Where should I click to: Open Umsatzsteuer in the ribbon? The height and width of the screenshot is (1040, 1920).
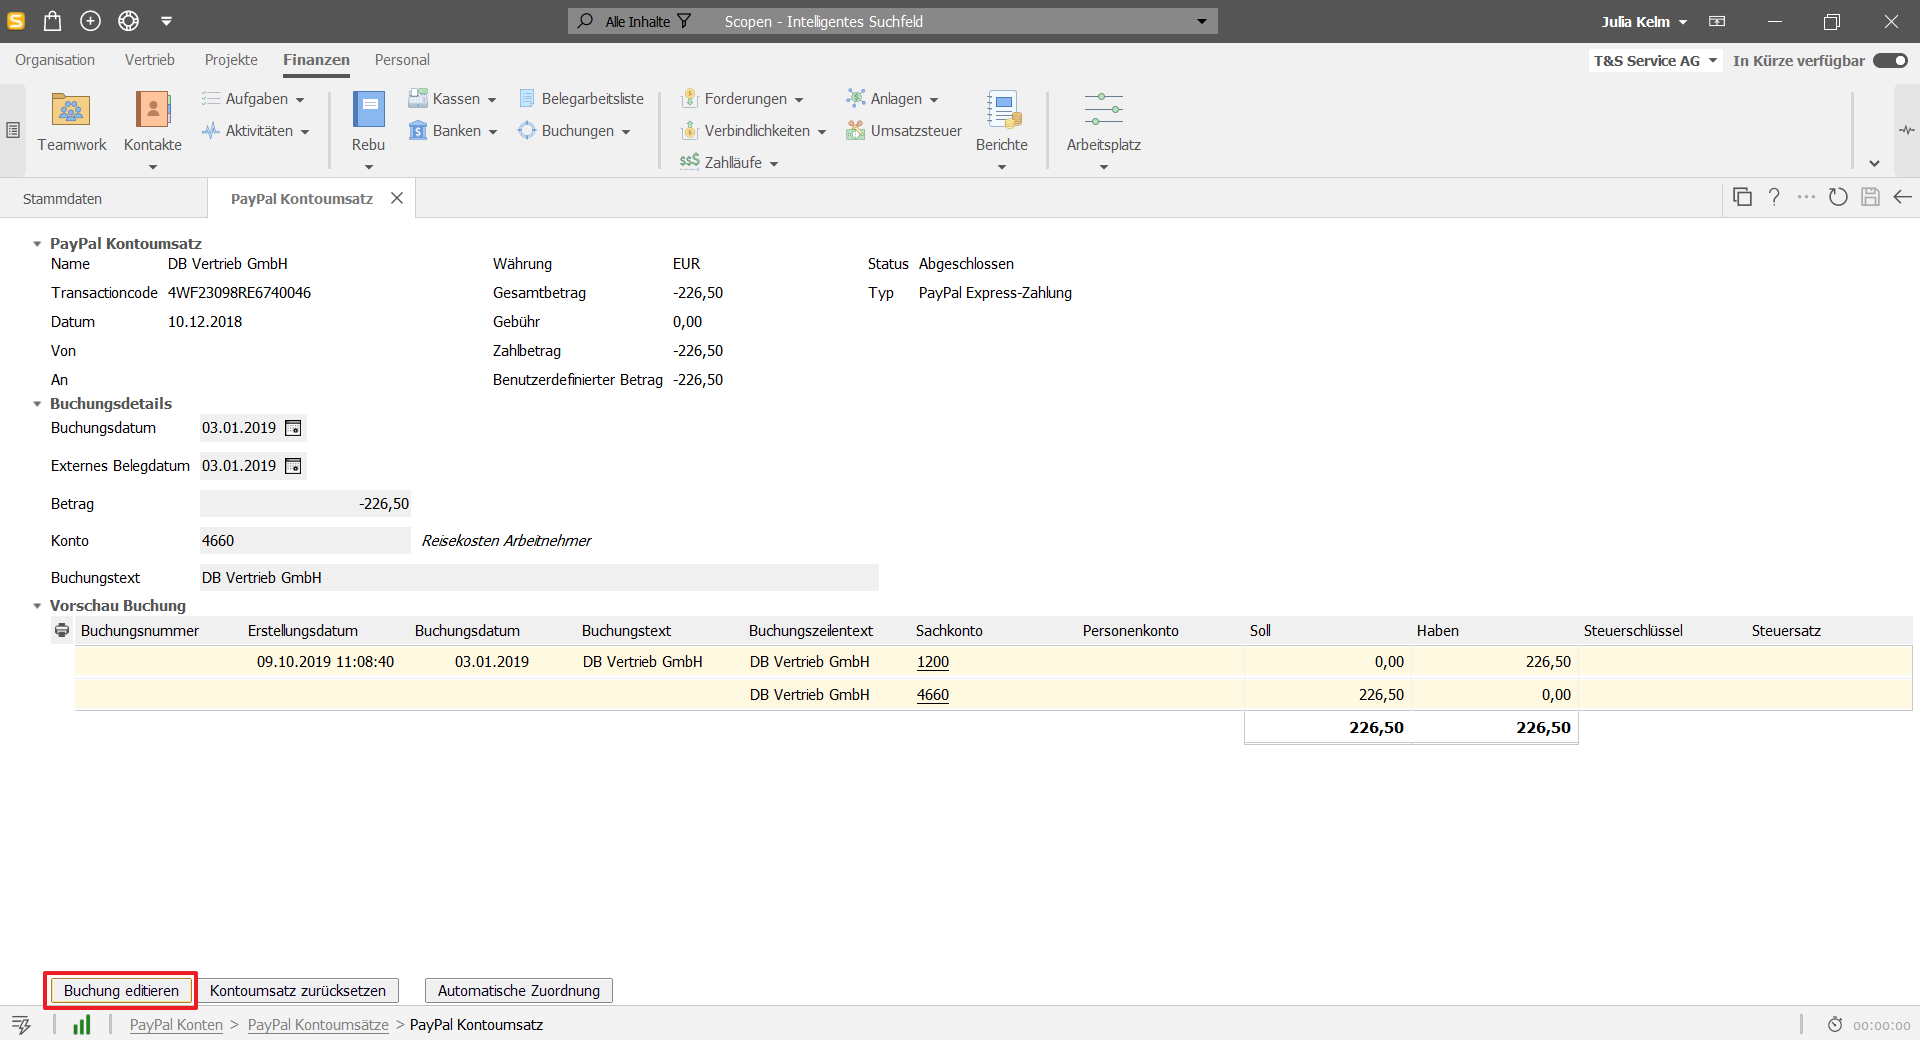[x=904, y=131]
